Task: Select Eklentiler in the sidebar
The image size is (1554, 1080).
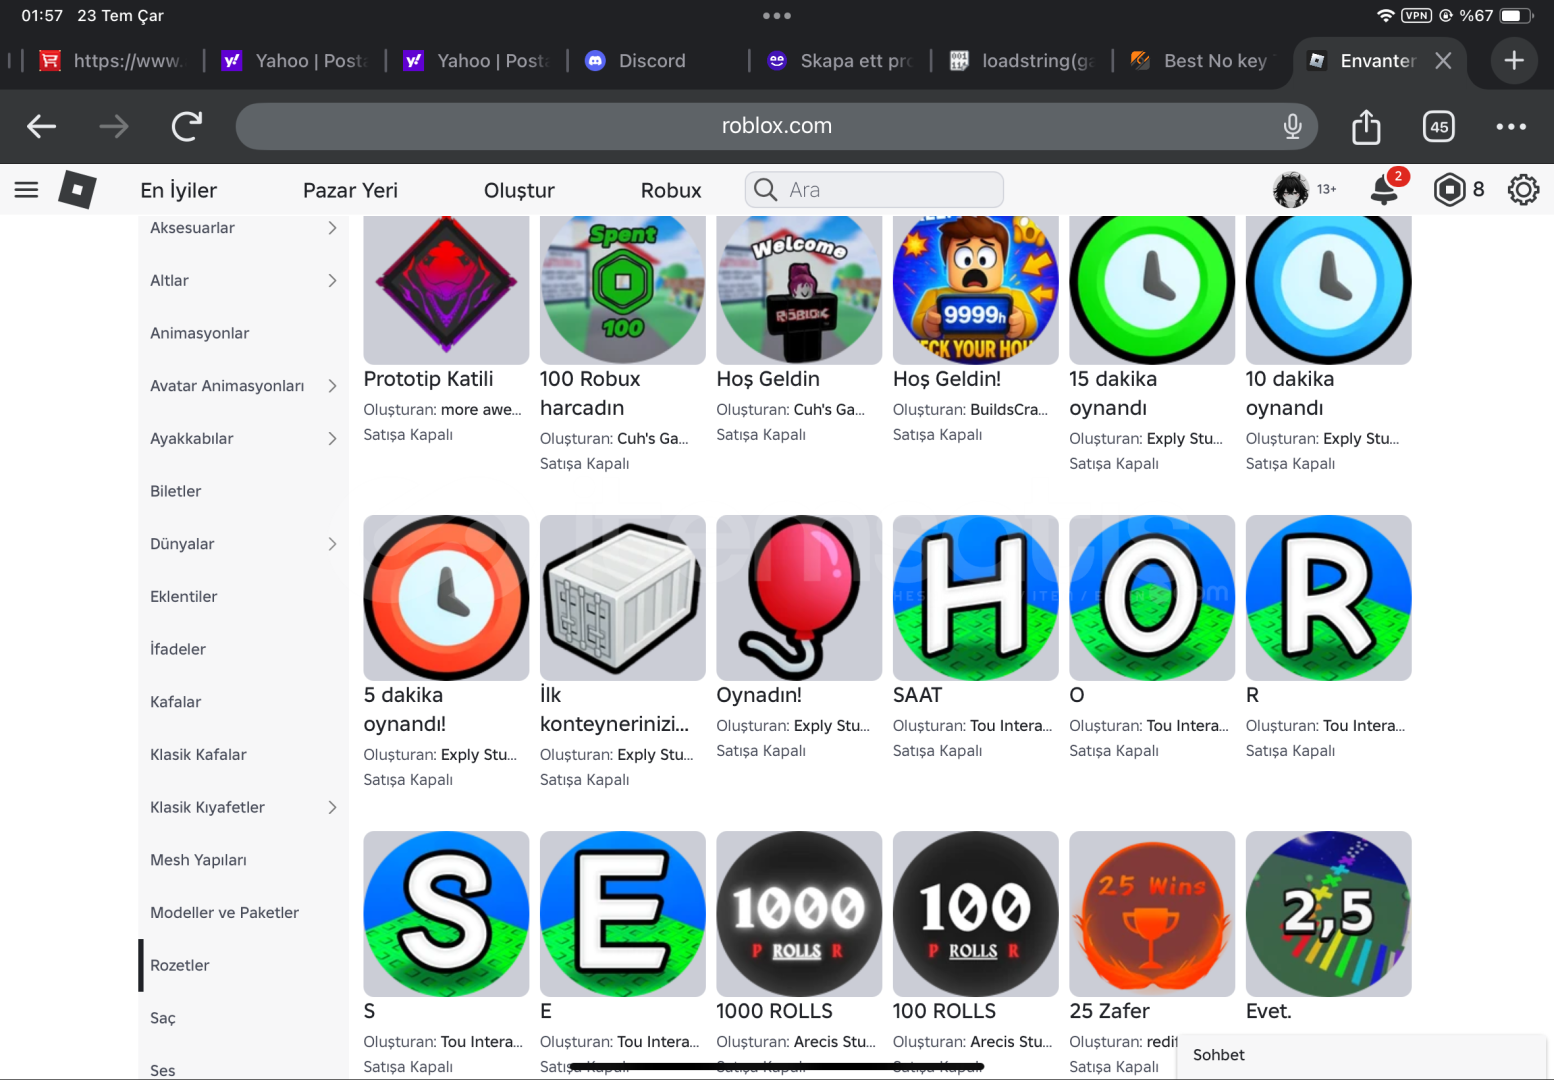Action: pos(184,596)
